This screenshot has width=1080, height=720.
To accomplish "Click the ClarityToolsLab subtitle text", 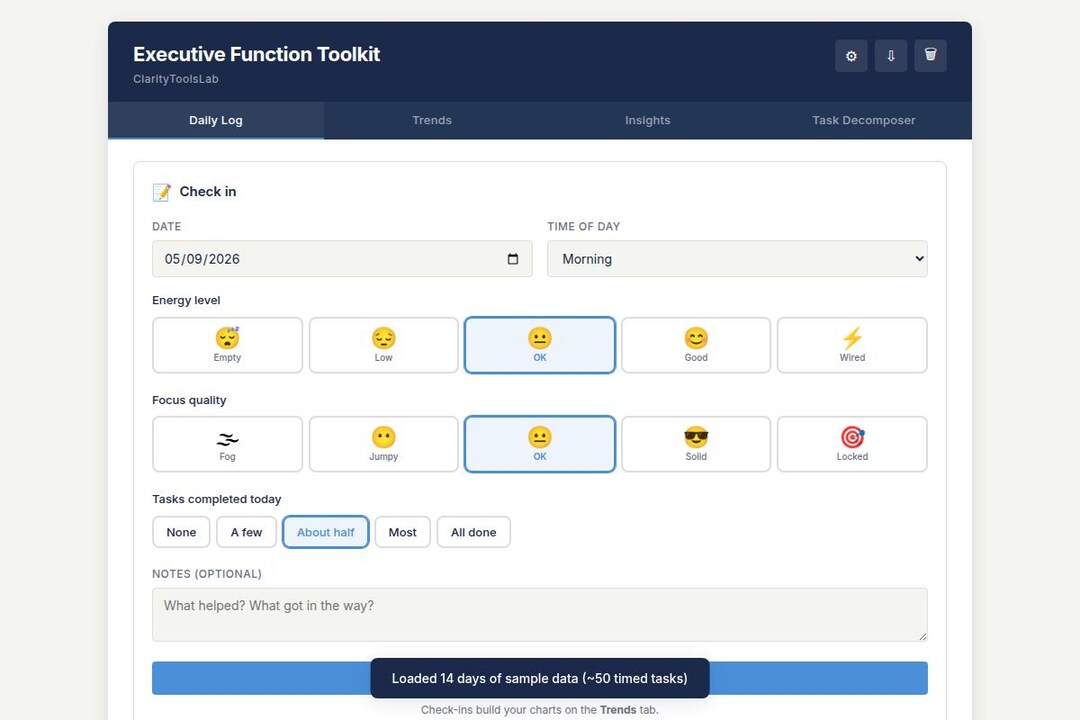I will (176, 79).
